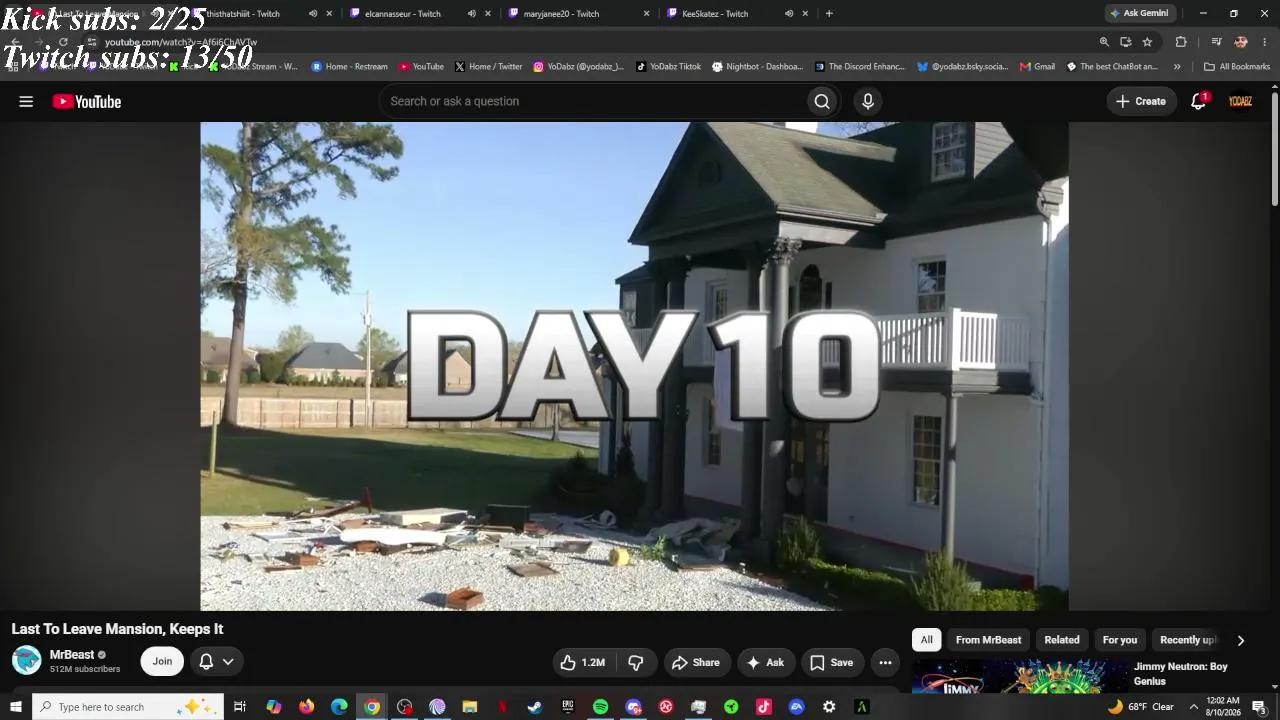Image resolution: width=1280 pixels, height=720 pixels.
Task: Click the video player to pause
Action: (x=634, y=366)
